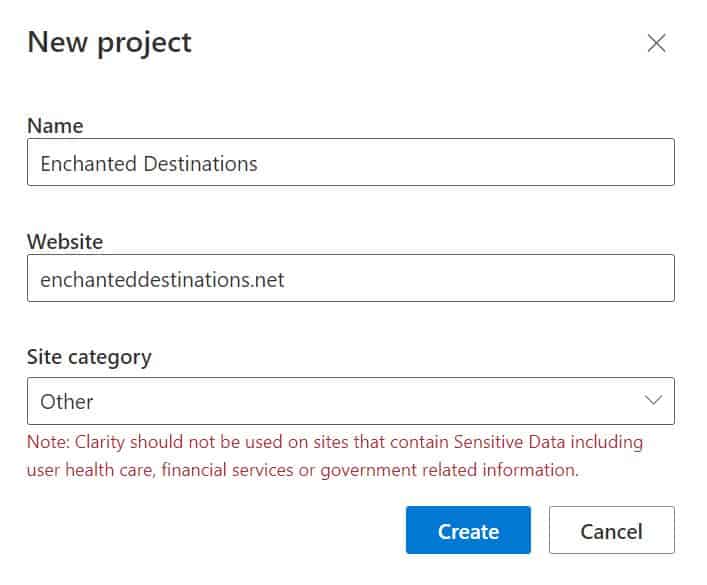The height and width of the screenshot is (585, 707).
Task: Click the Site category label
Action: [89, 357]
